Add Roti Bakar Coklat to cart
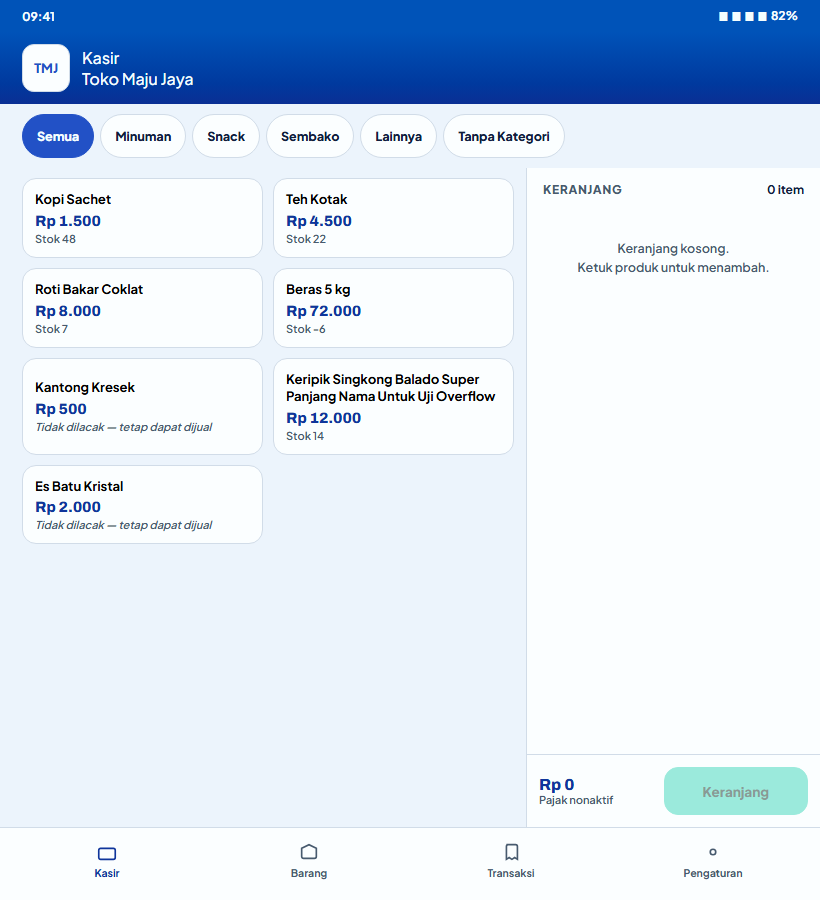The height and width of the screenshot is (900, 820). coord(142,308)
